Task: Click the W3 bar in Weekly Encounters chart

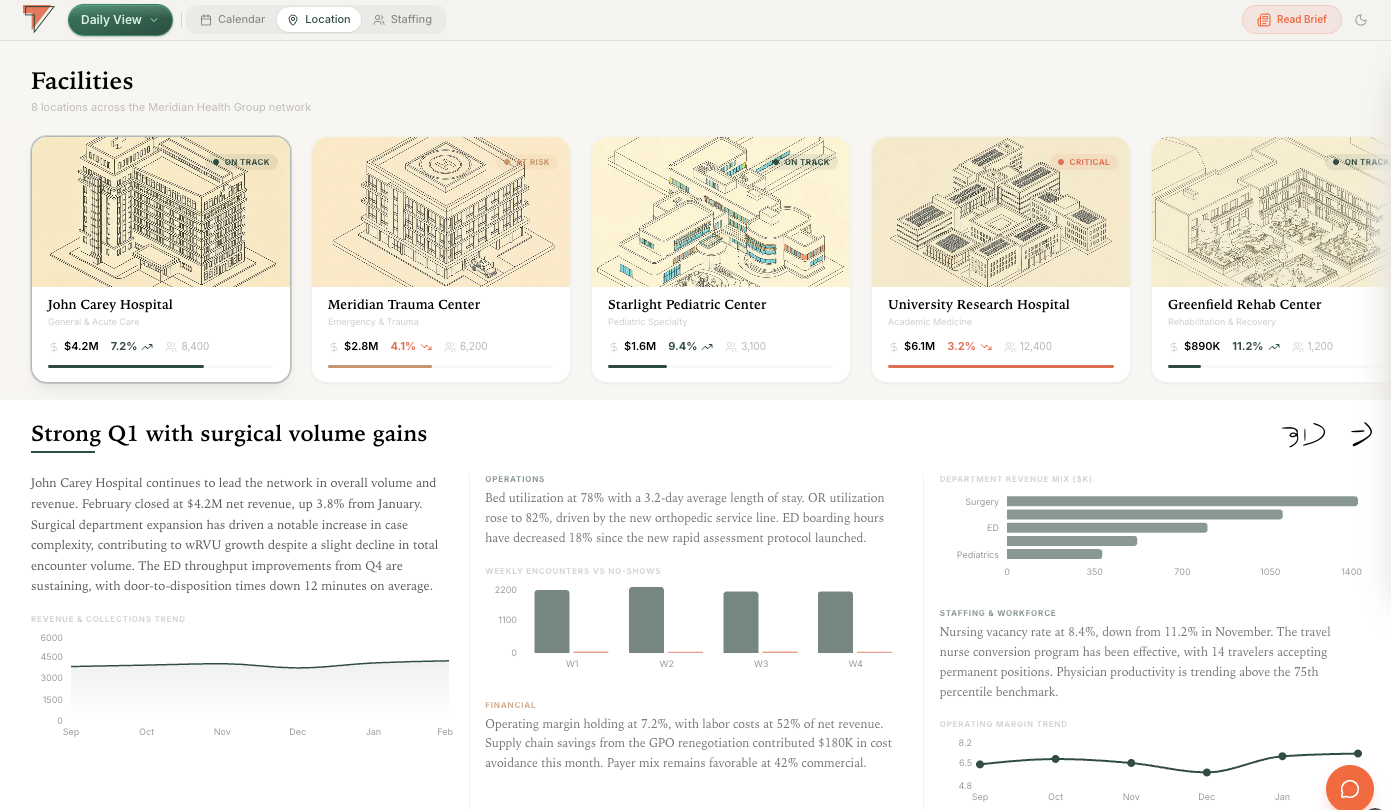Action: (x=741, y=622)
